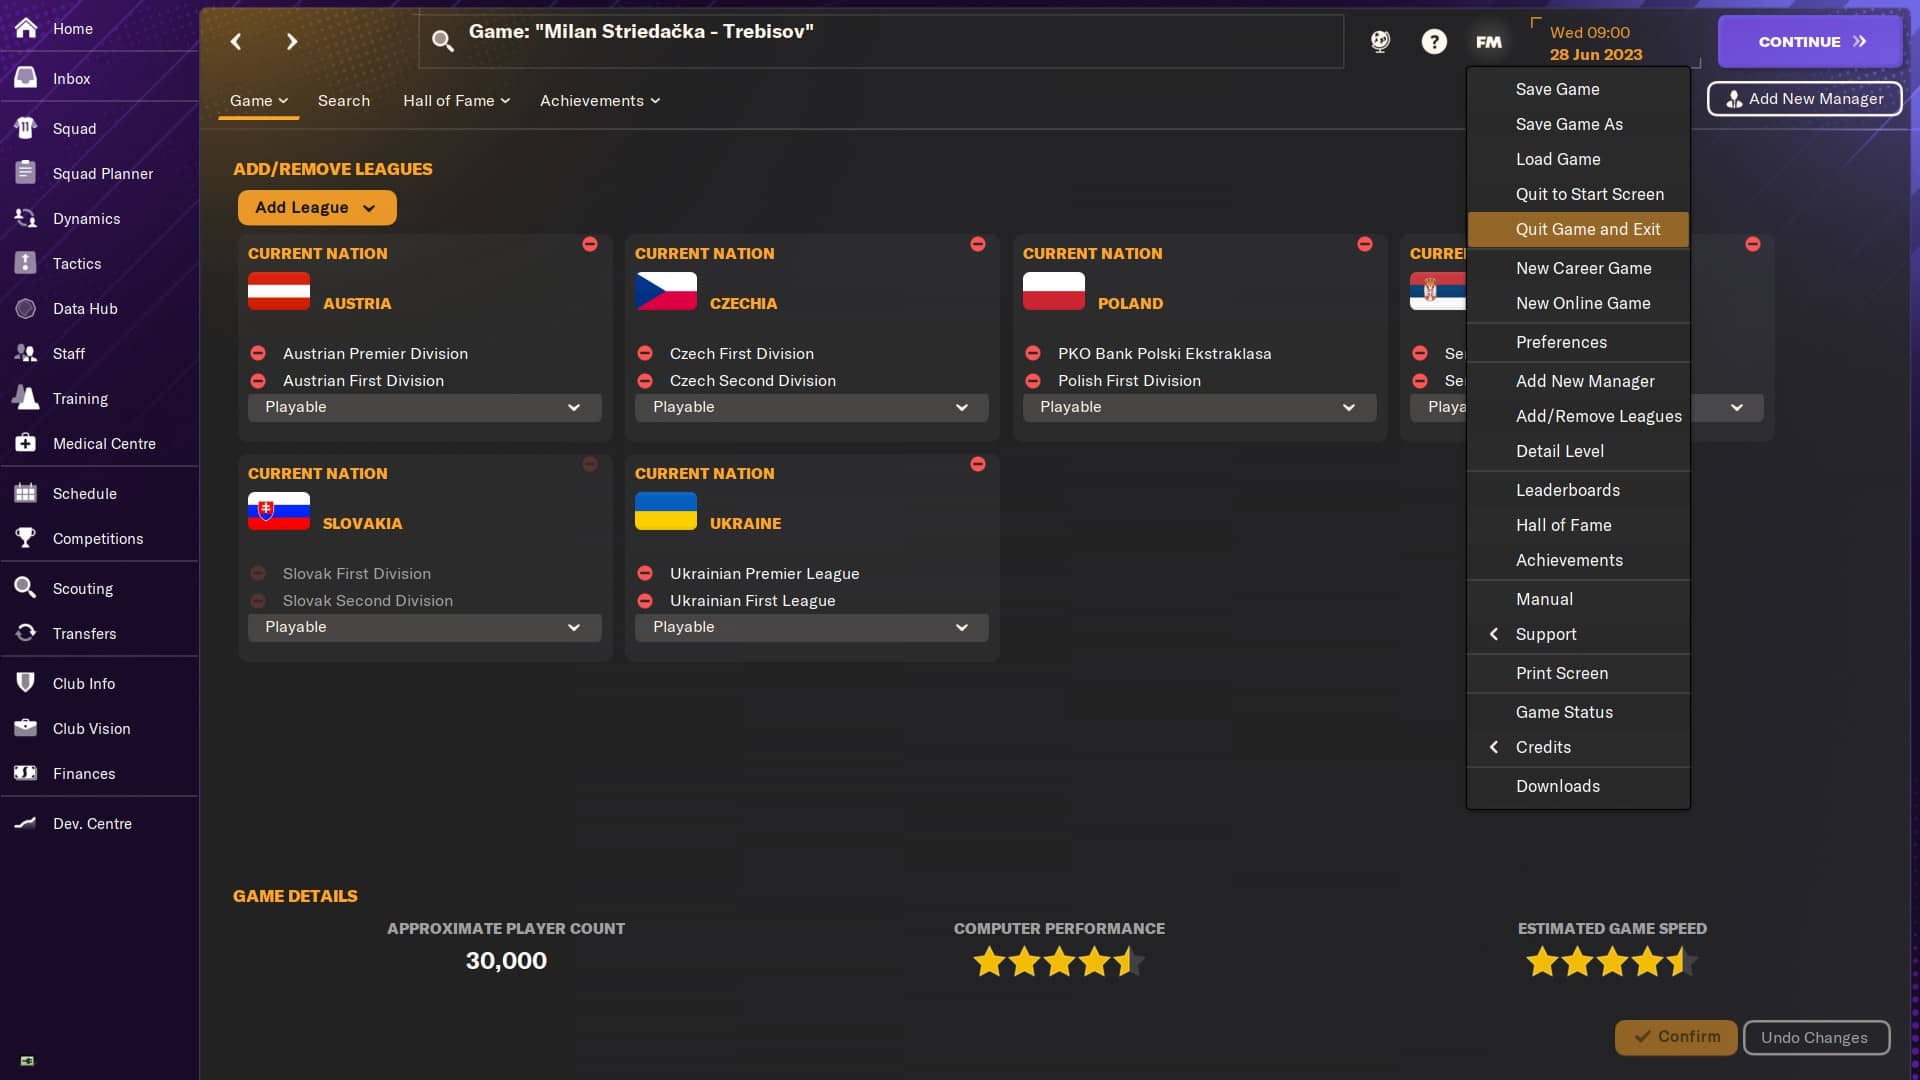Open the Inbox tray icon
This screenshot has width=1920, height=1080.
pos(26,78)
